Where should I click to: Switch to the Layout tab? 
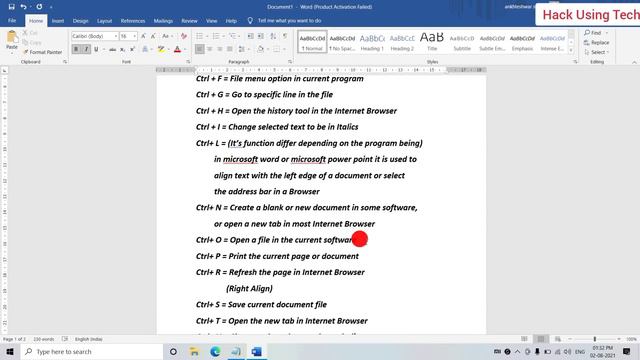point(104,21)
